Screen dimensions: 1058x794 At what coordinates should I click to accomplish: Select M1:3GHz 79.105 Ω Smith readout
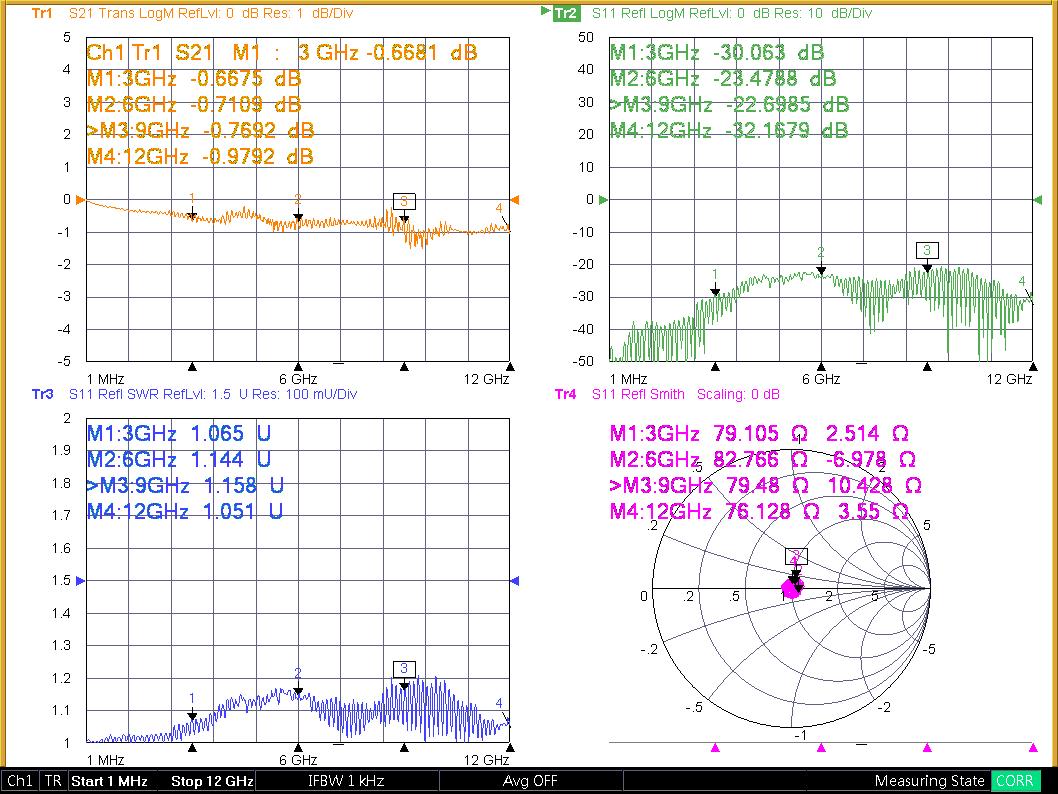pyautogui.click(x=759, y=433)
